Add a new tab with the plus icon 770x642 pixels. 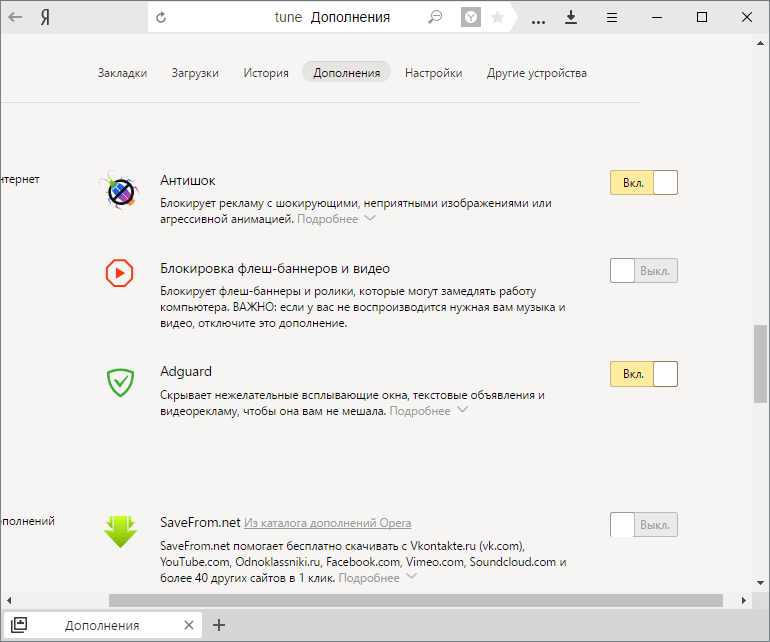click(219, 625)
